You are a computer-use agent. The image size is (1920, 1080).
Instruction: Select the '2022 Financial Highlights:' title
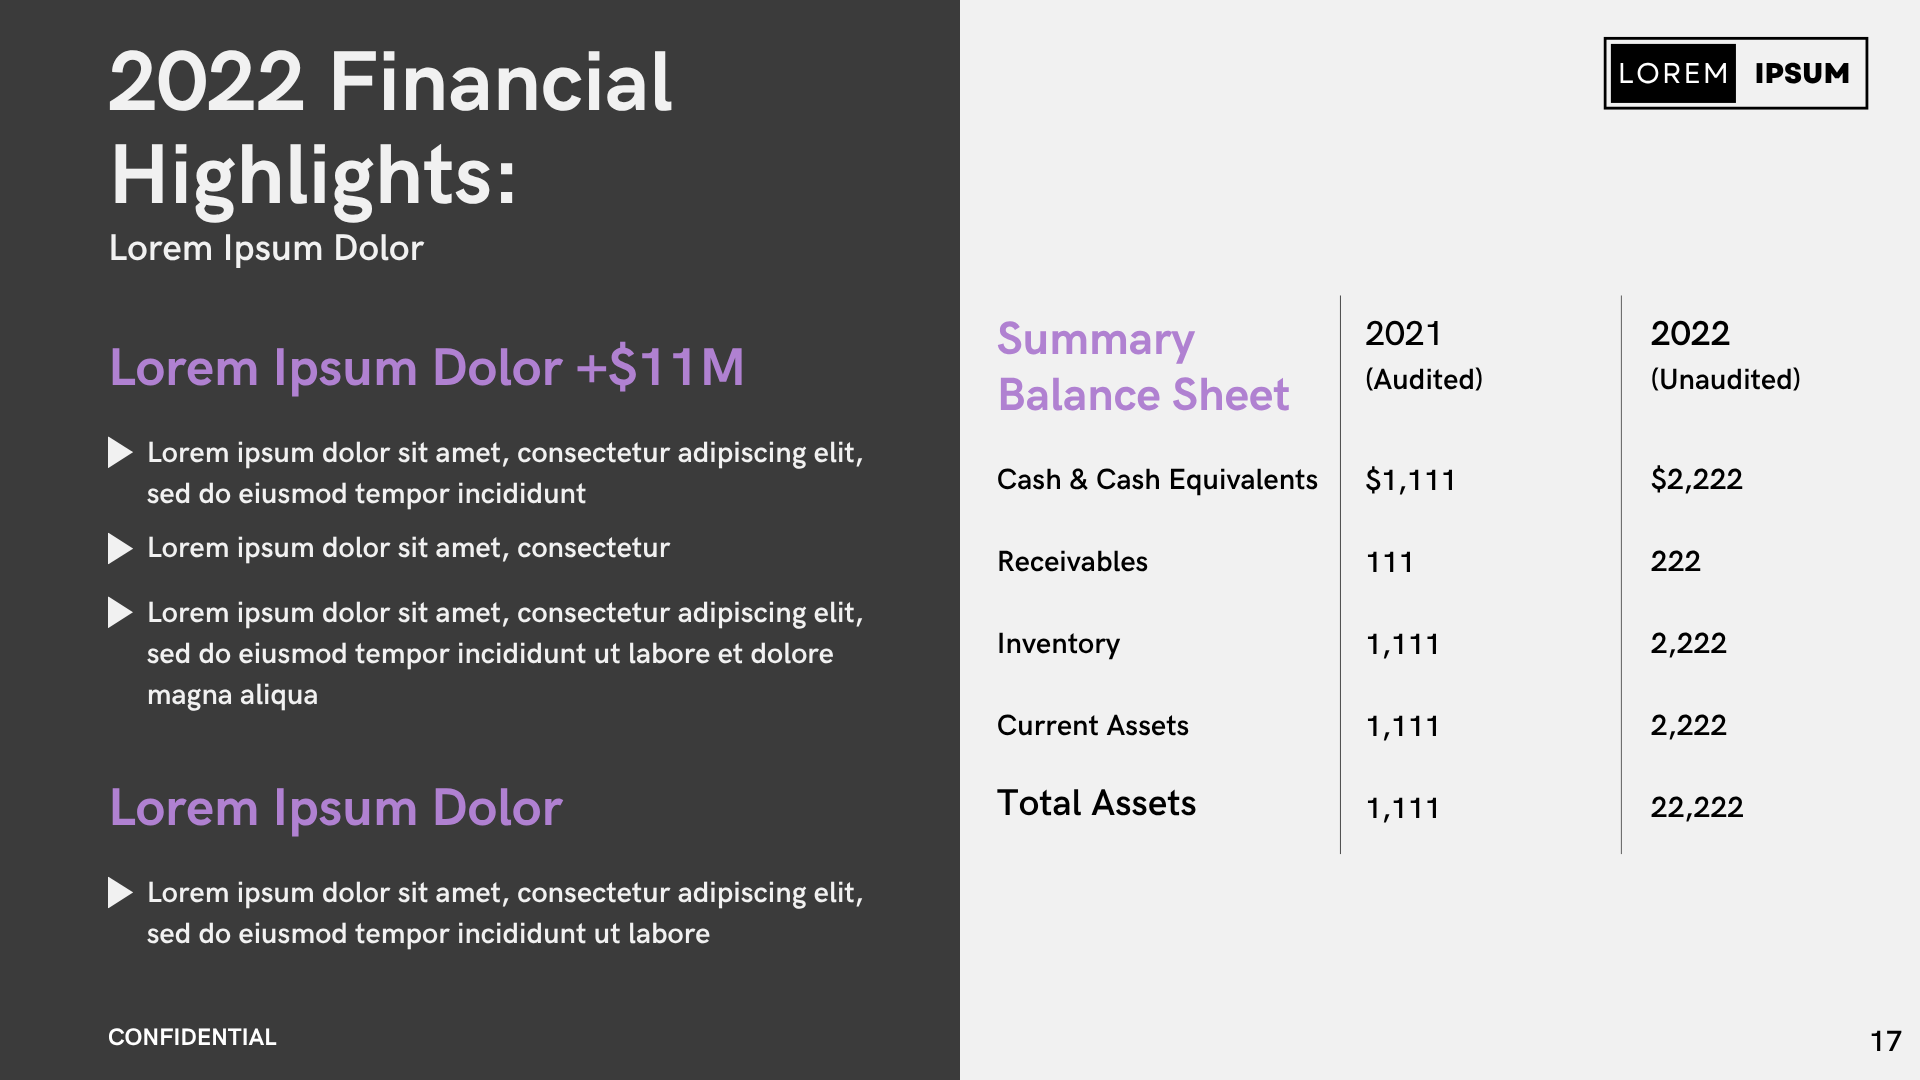[x=390, y=128]
